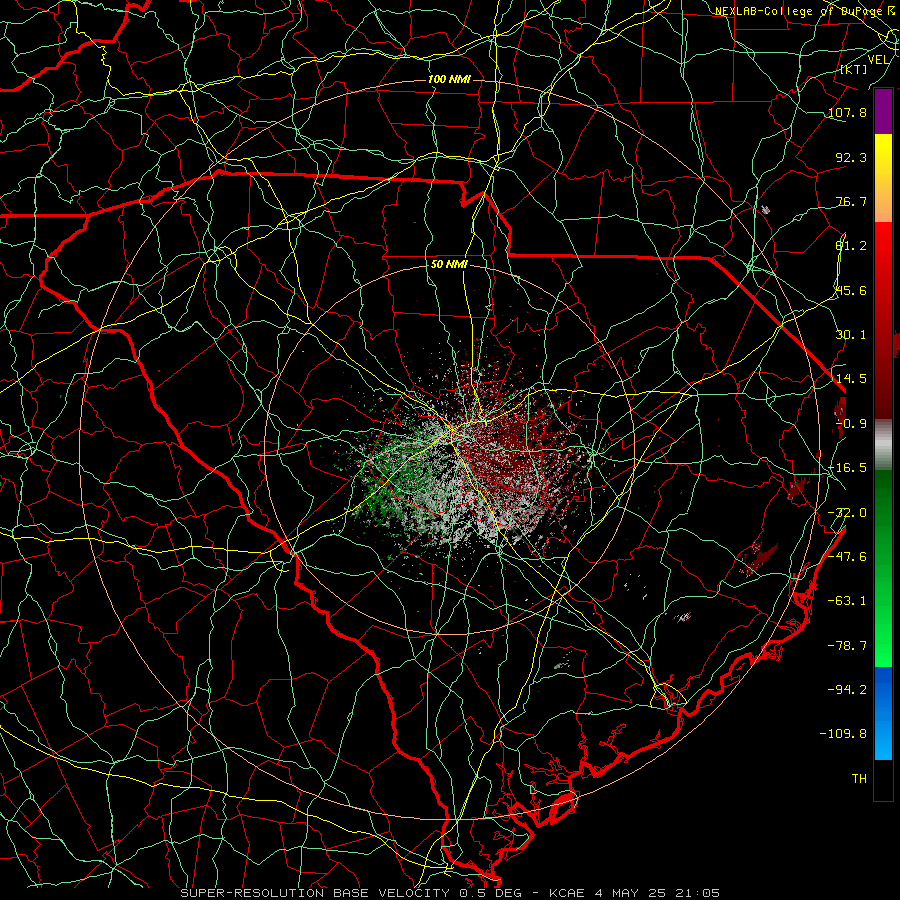This screenshot has width=900, height=900.
Task: Click the 76.7 velocity scale value
Action: [x=851, y=201]
